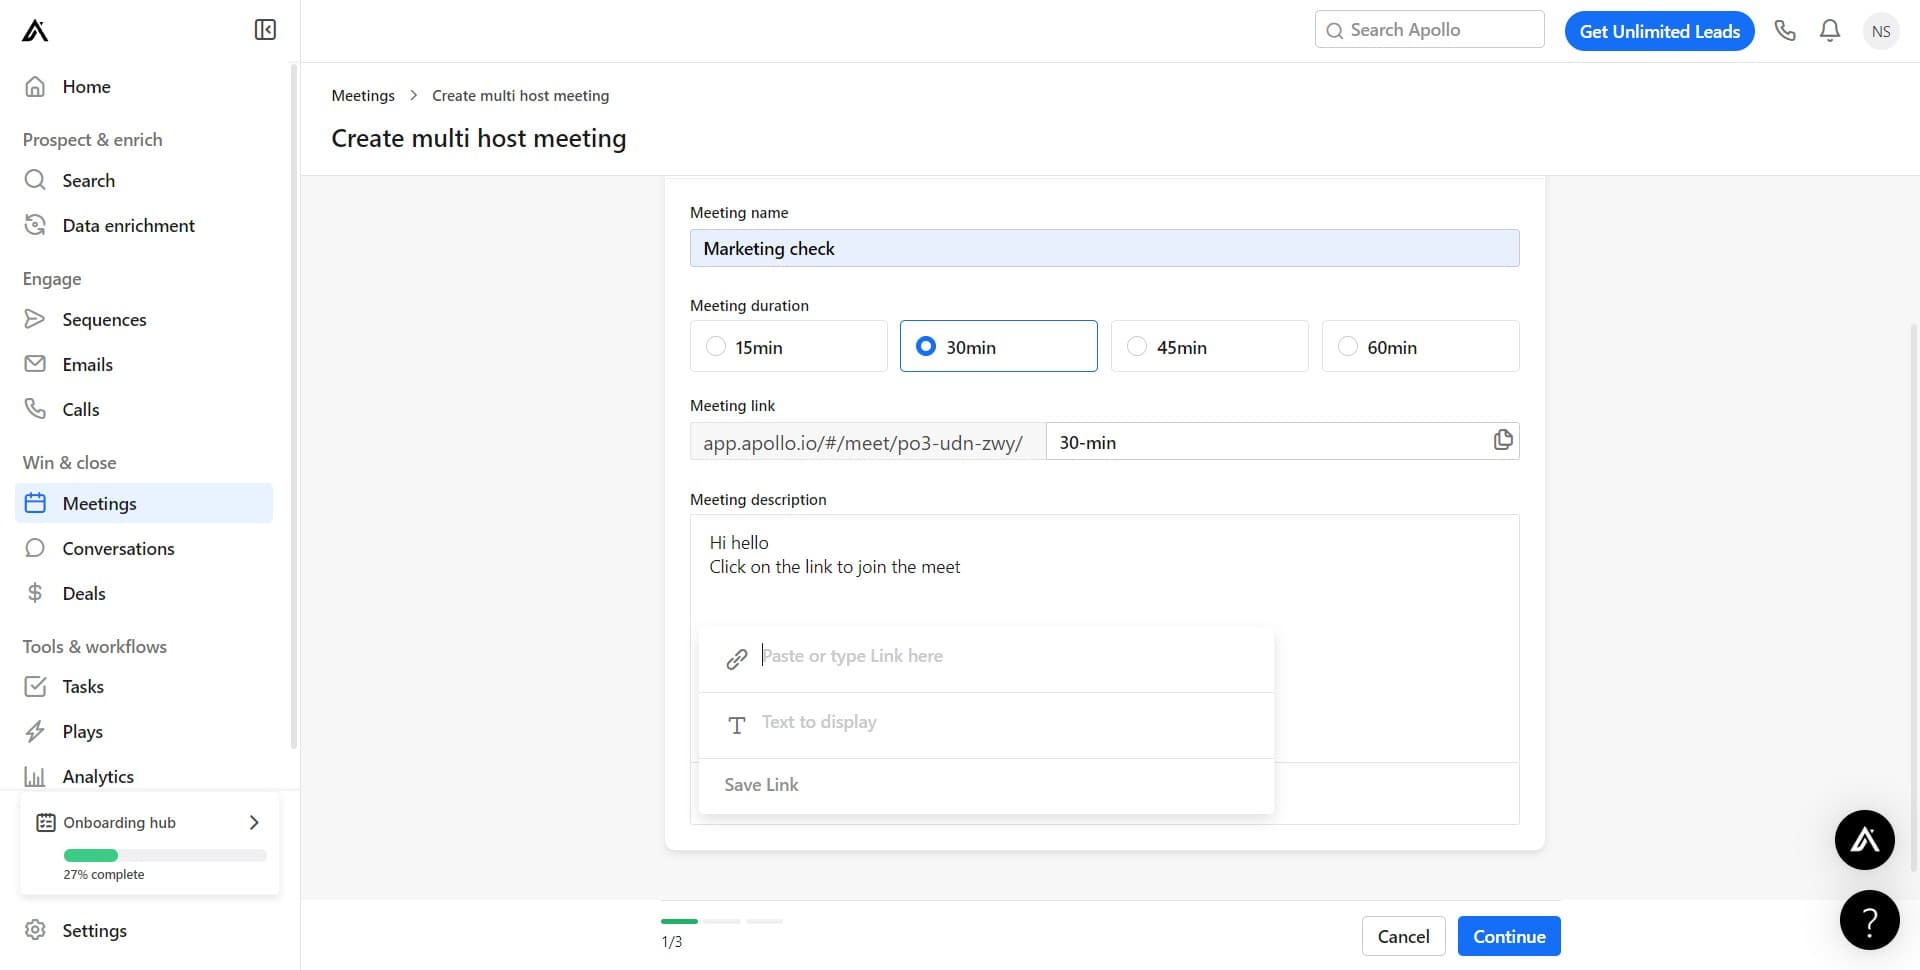Viewport: 1920px width, 970px height.
Task: Open the dialer phone icon
Action: pyautogui.click(x=1786, y=30)
